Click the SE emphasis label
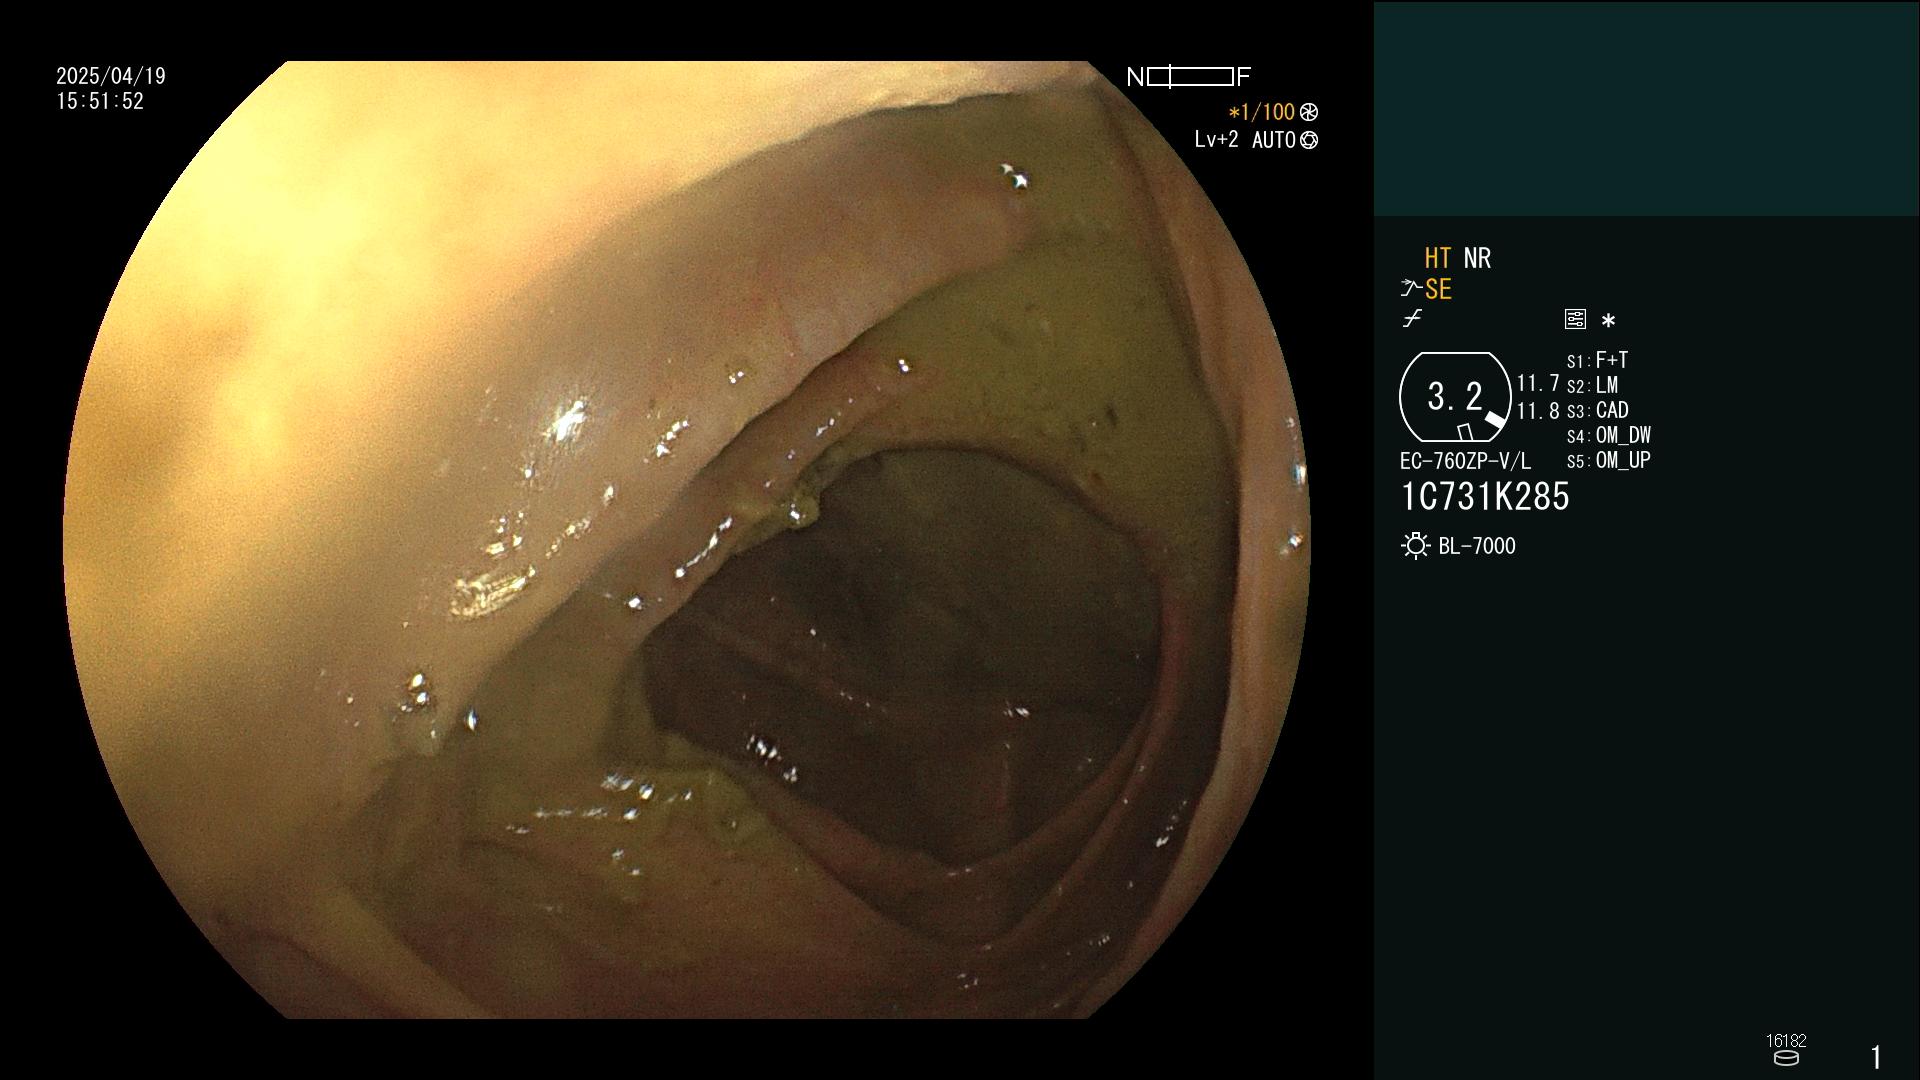Screen dimensions: 1920x1080 pos(1438,289)
